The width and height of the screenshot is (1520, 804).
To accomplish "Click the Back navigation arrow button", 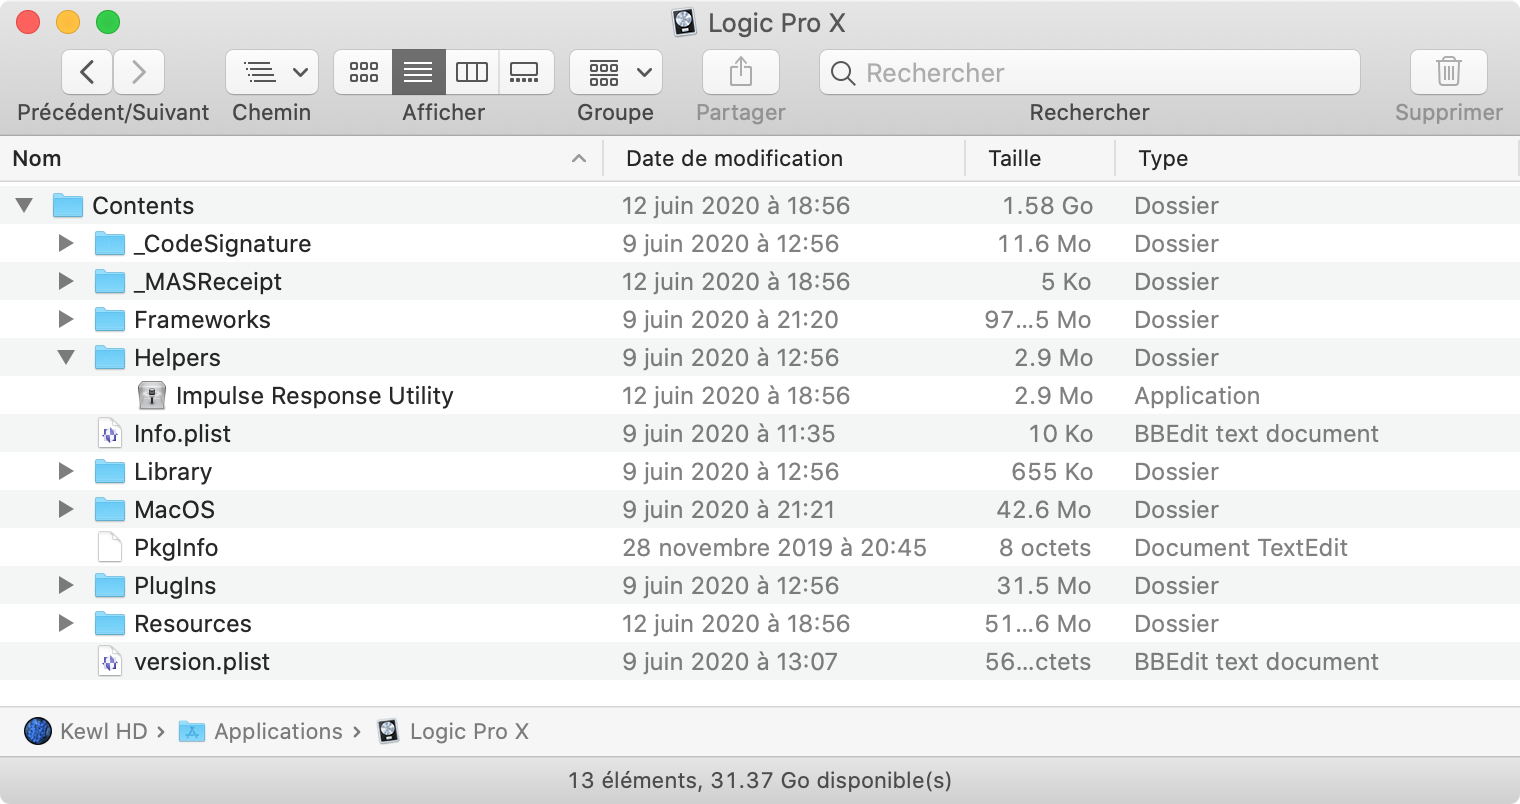I will (88, 72).
